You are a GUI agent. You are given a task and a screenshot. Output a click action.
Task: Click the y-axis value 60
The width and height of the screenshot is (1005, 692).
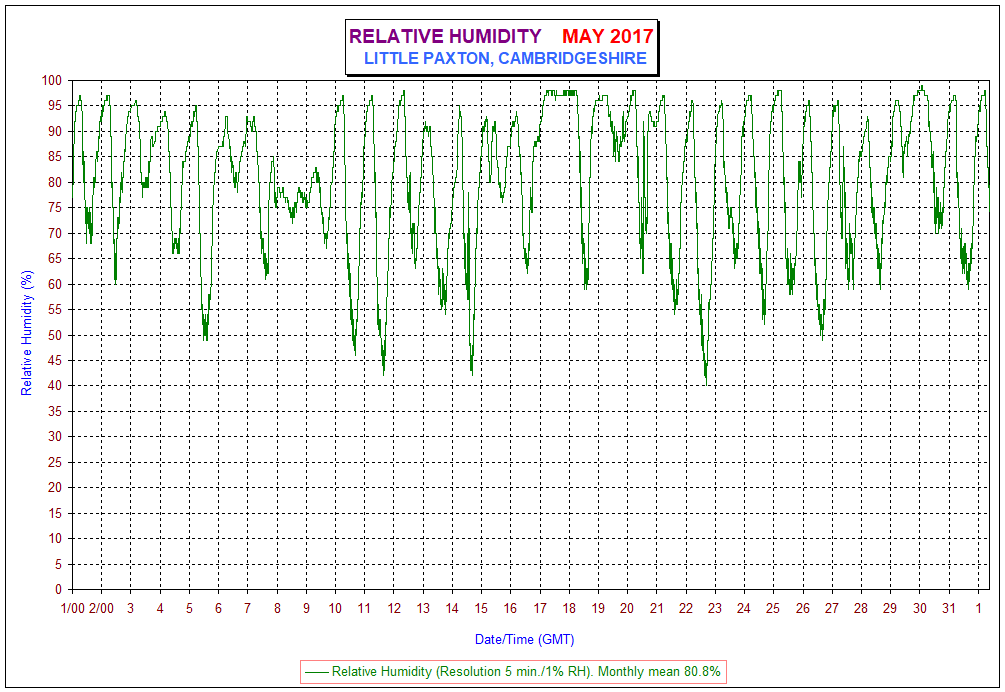(x=55, y=284)
